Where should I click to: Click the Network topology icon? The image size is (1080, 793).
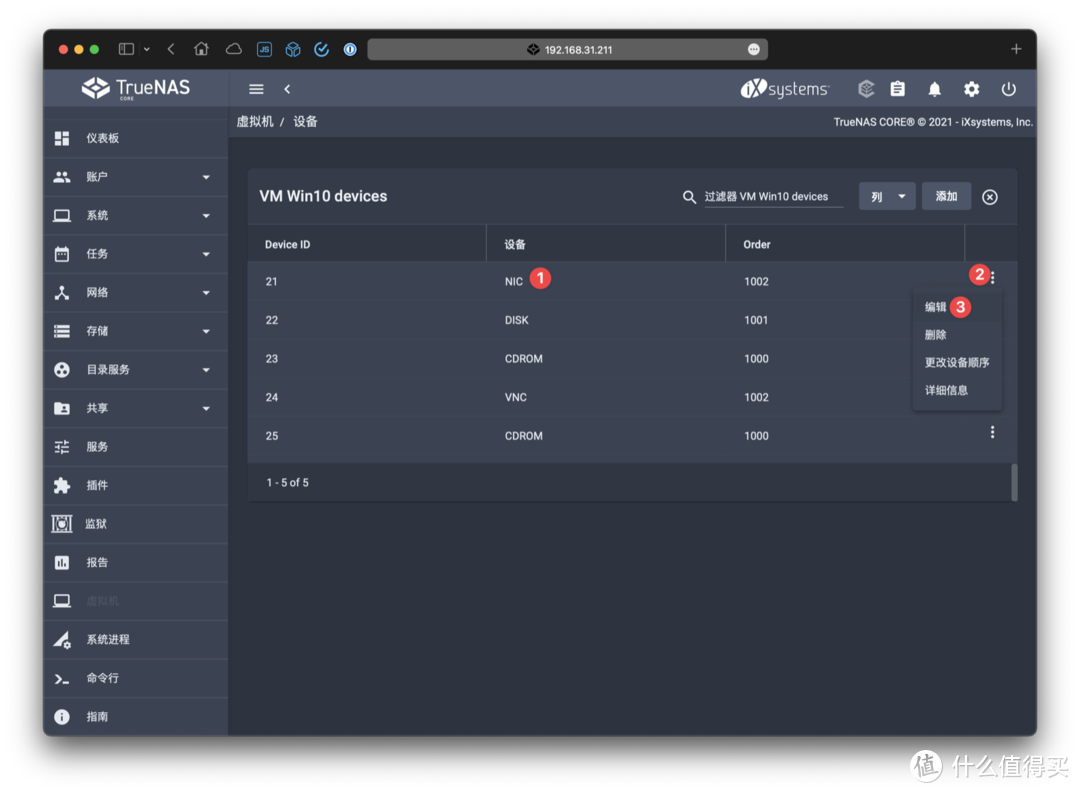click(x=62, y=293)
